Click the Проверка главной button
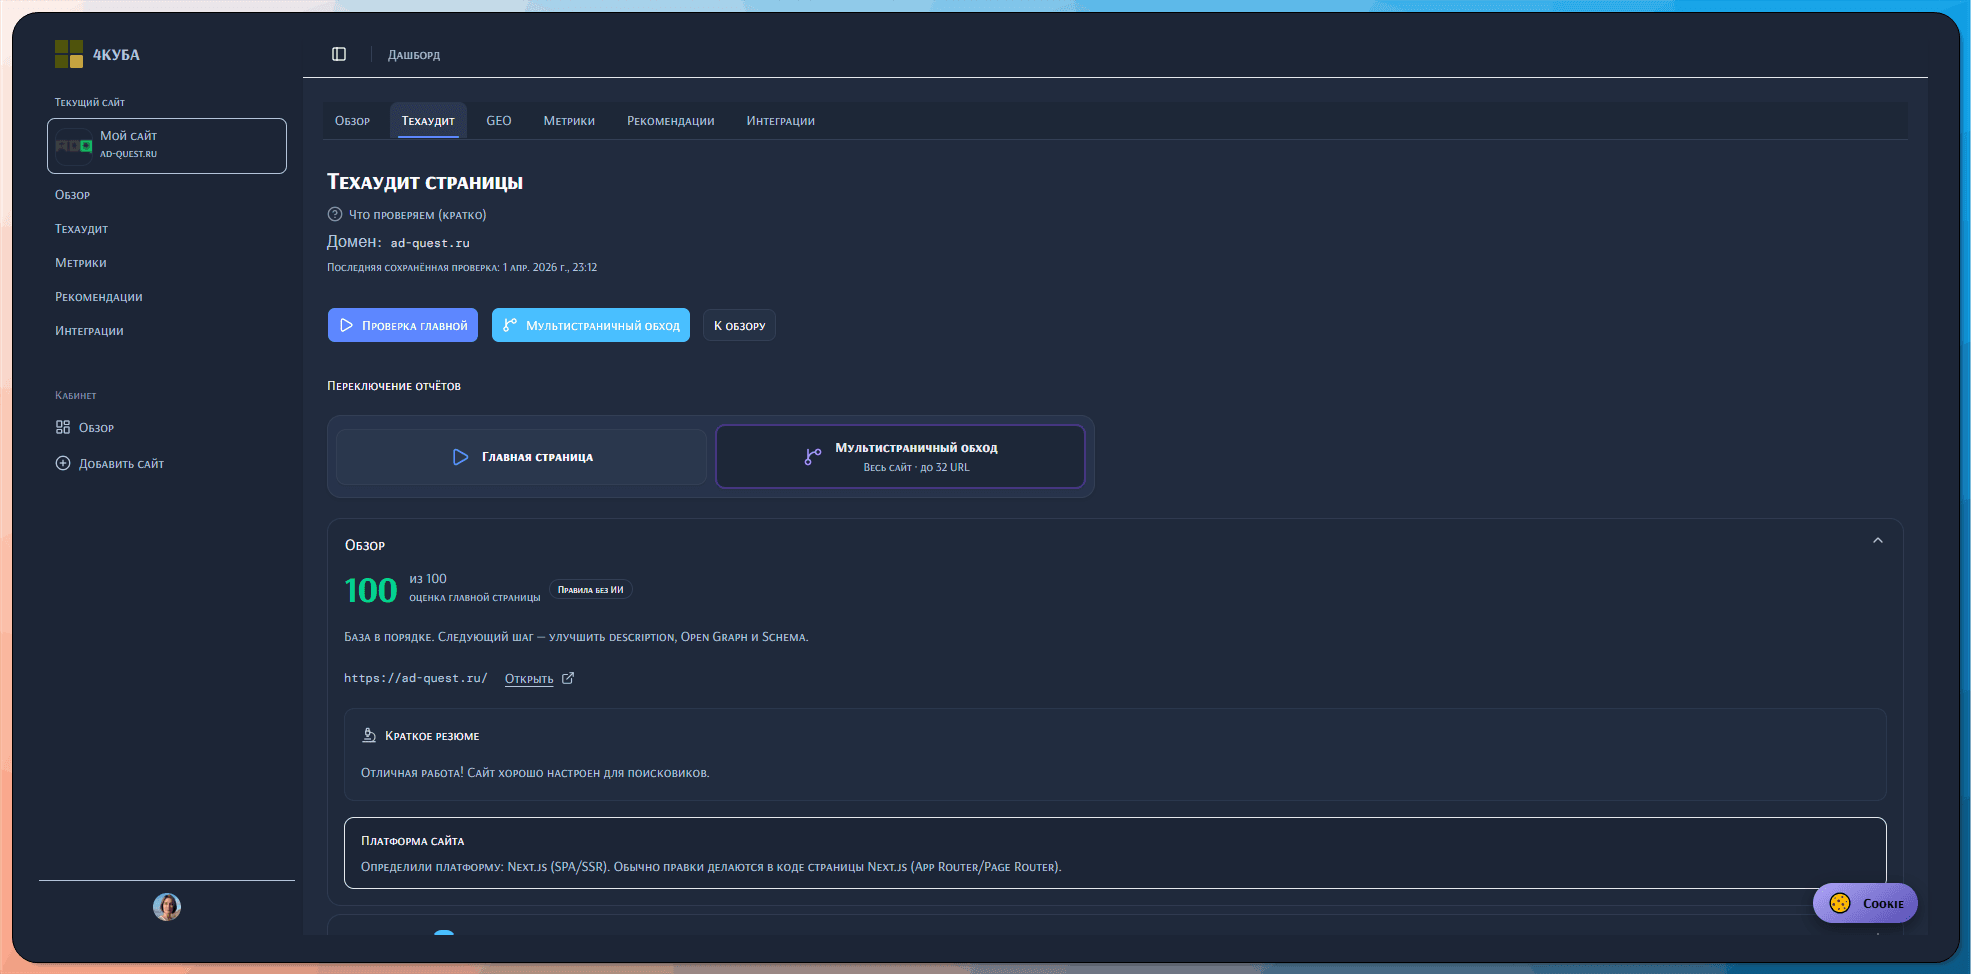This screenshot has height=974, width=1971. tap(403, 325)
